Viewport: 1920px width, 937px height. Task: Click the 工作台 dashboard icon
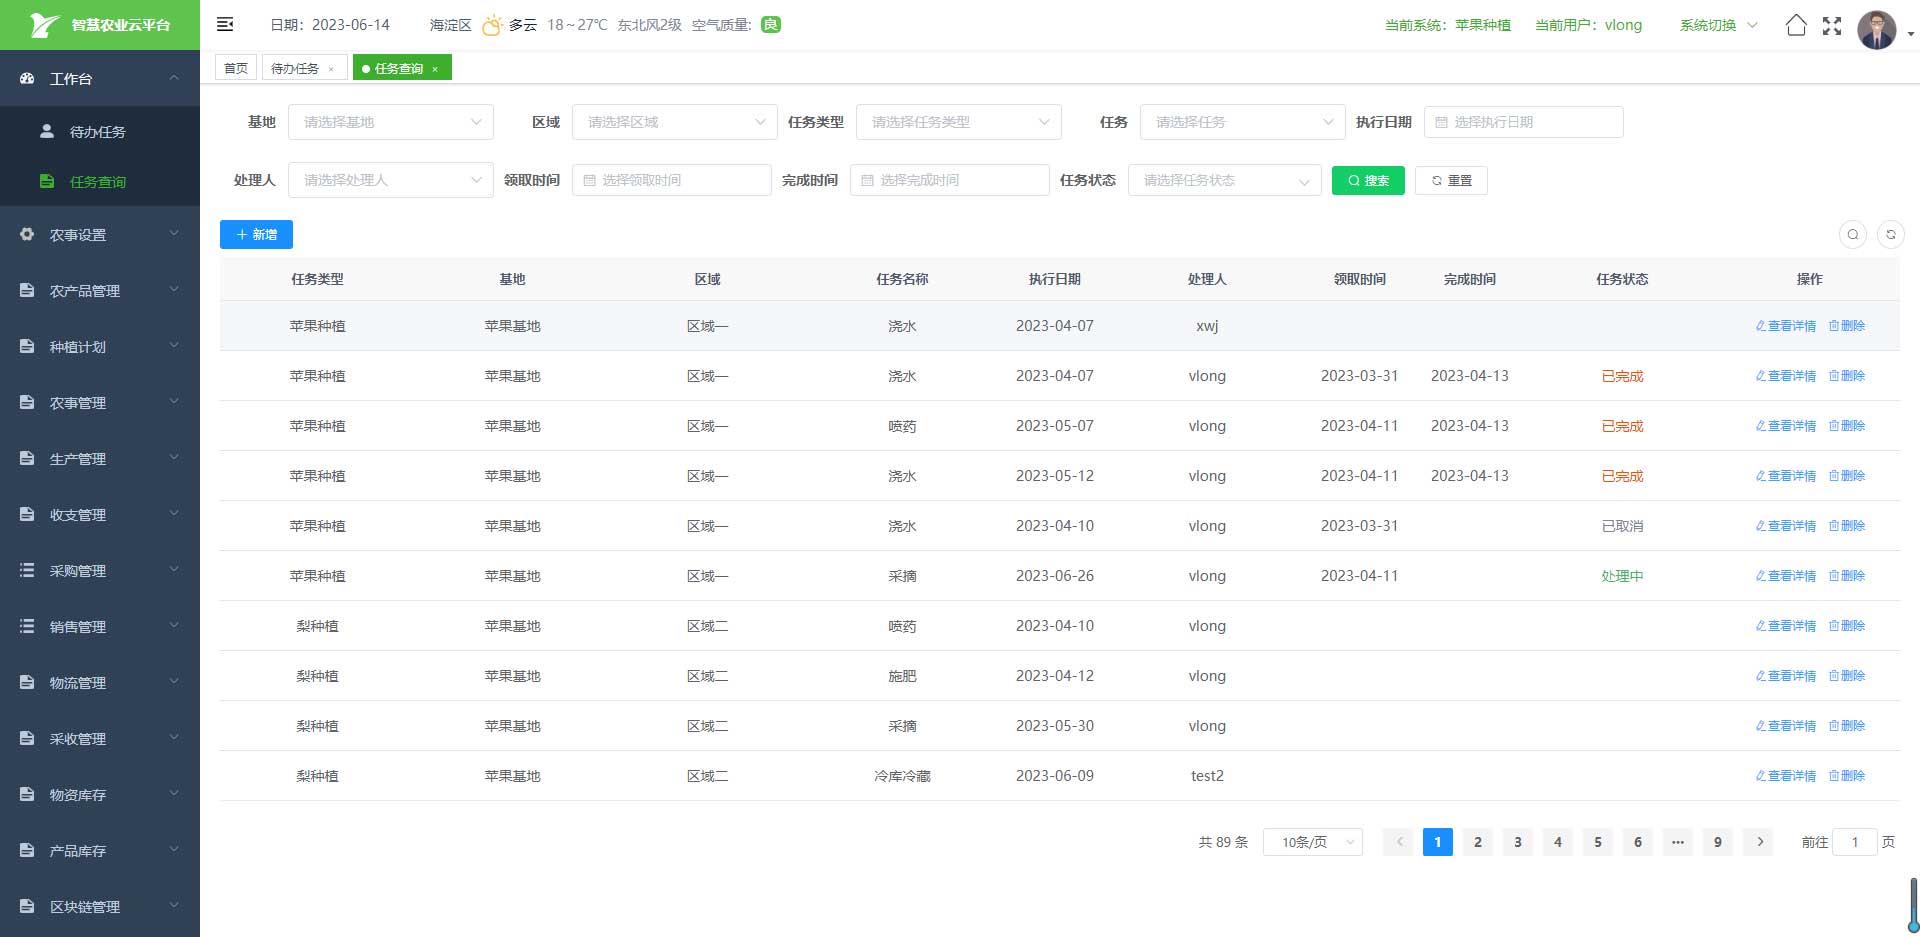(27, 78)
